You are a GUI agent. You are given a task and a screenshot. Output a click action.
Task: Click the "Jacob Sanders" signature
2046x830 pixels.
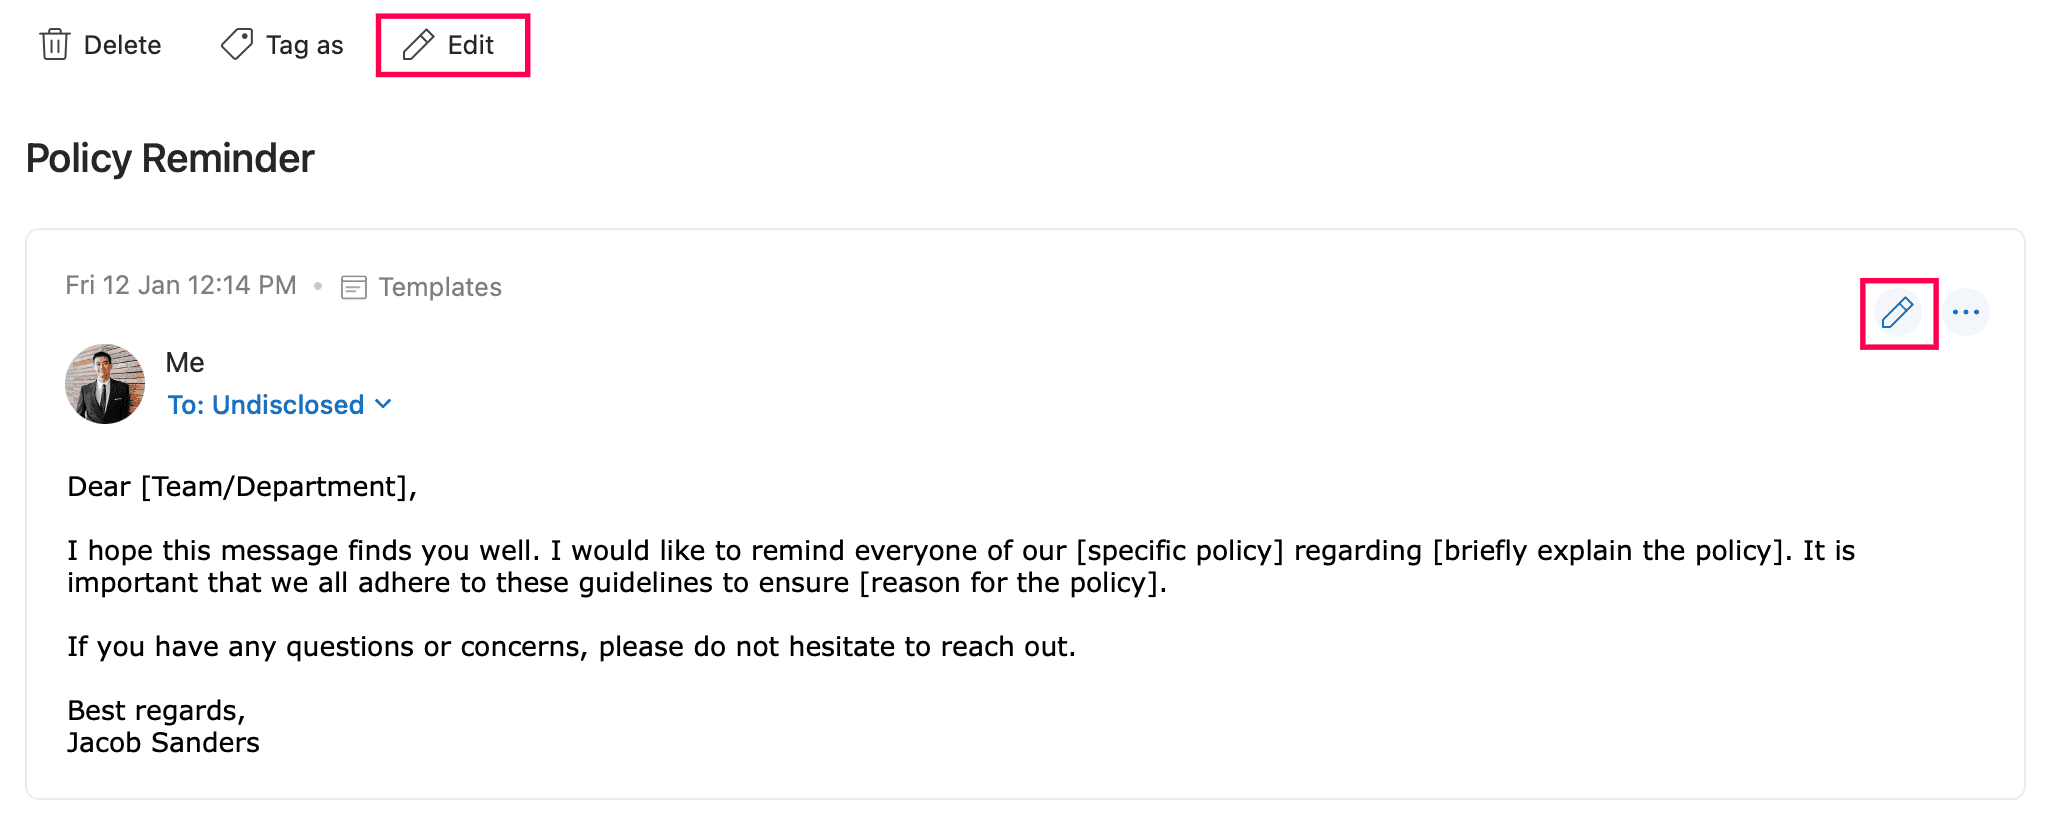(163, 743)
